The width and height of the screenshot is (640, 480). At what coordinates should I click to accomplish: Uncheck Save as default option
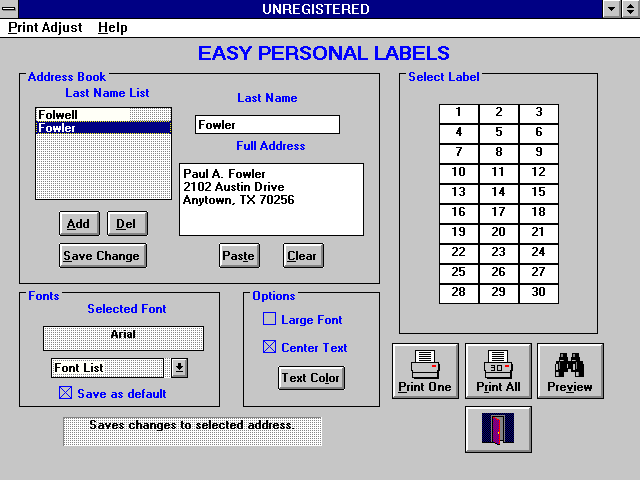point(65,394)
